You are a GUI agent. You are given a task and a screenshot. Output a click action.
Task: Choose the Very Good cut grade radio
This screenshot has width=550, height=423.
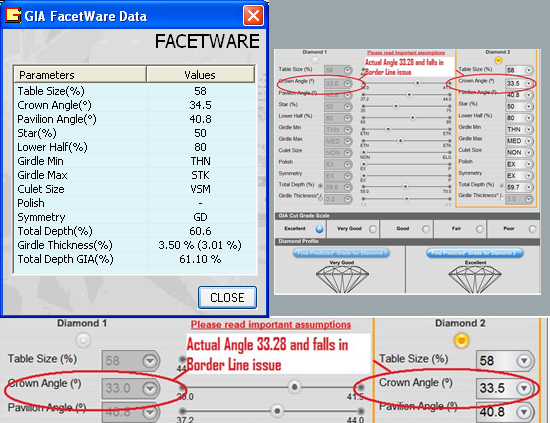[373, 229]
